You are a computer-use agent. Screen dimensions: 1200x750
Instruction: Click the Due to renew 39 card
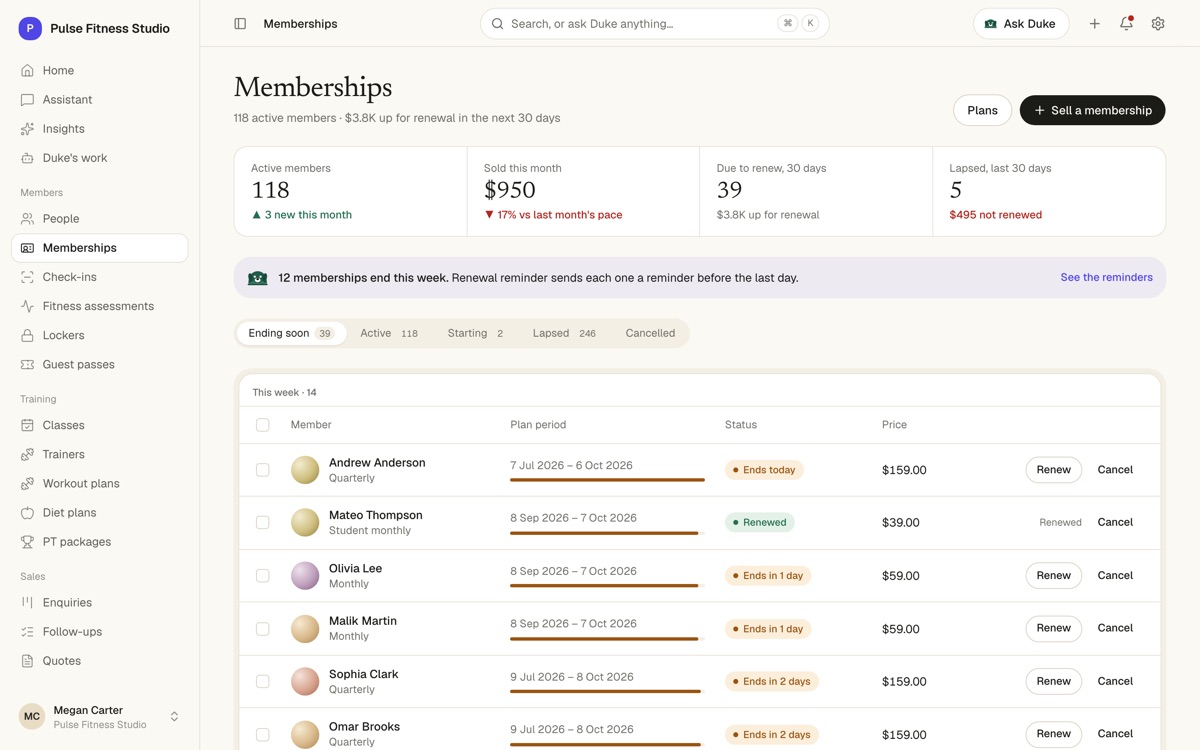[x=816, y=192]
